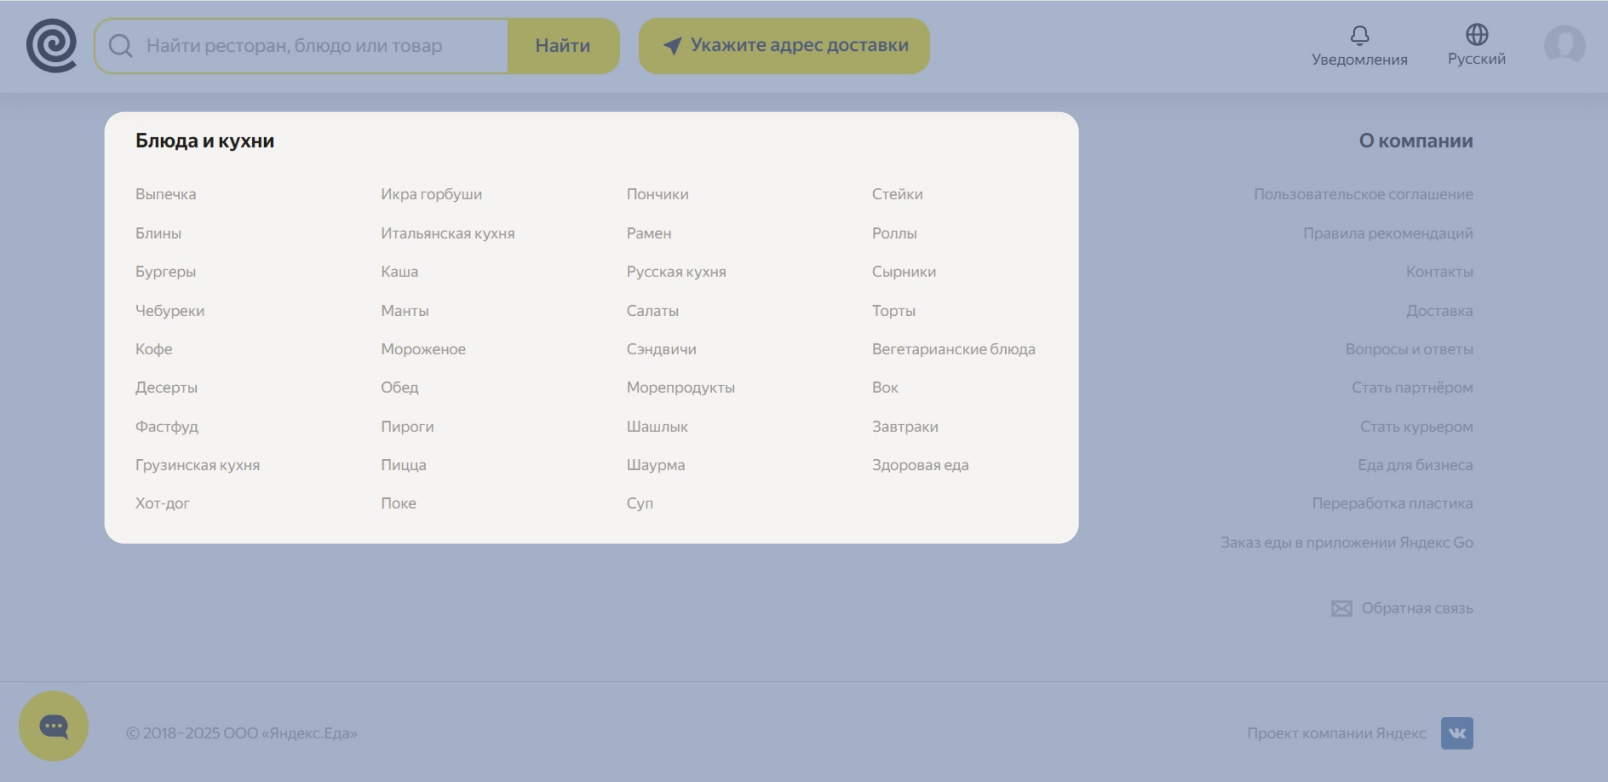1608x782 pixels.
Task: Open the Контакты link
Action: 1439,272
